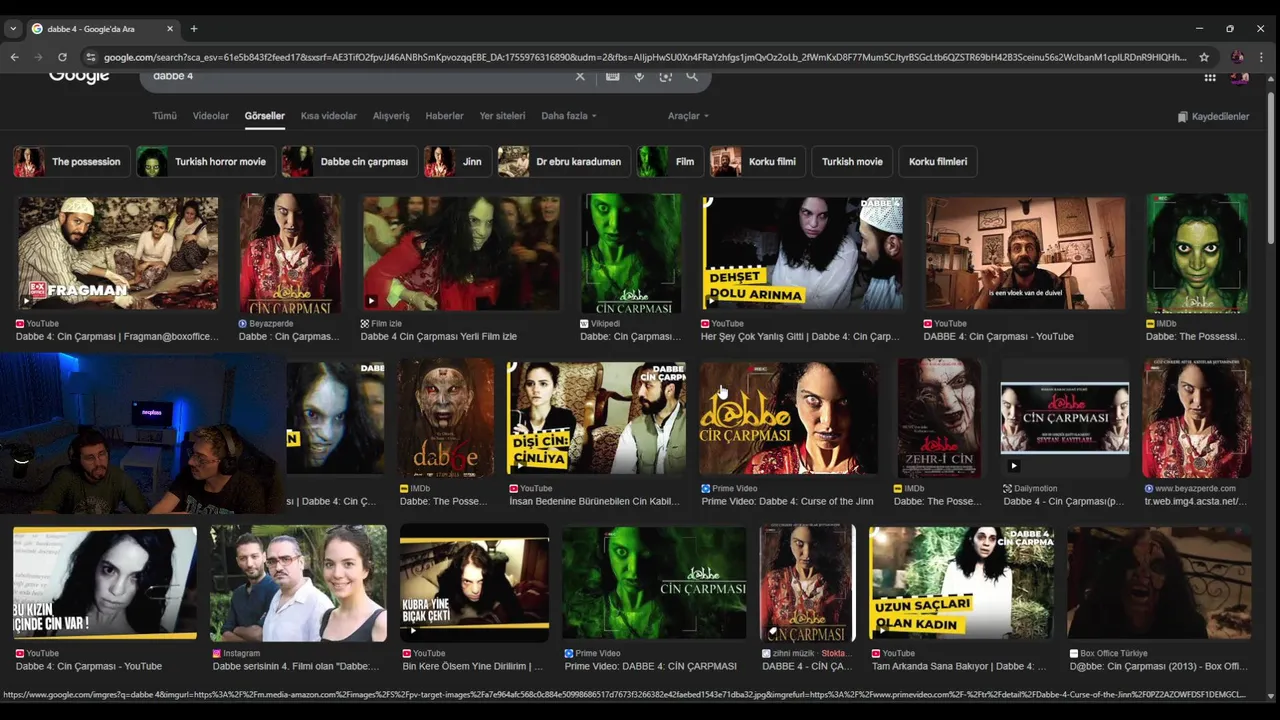Switch to the Alışveriş tab
Viewport: 1280px width, 720px height.
391,116
